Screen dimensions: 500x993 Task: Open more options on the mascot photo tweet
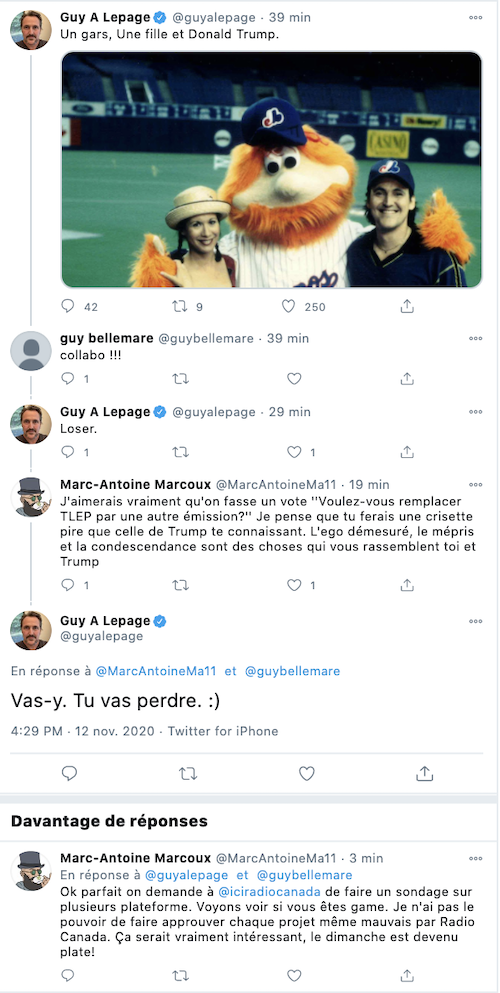click(475, 18)
